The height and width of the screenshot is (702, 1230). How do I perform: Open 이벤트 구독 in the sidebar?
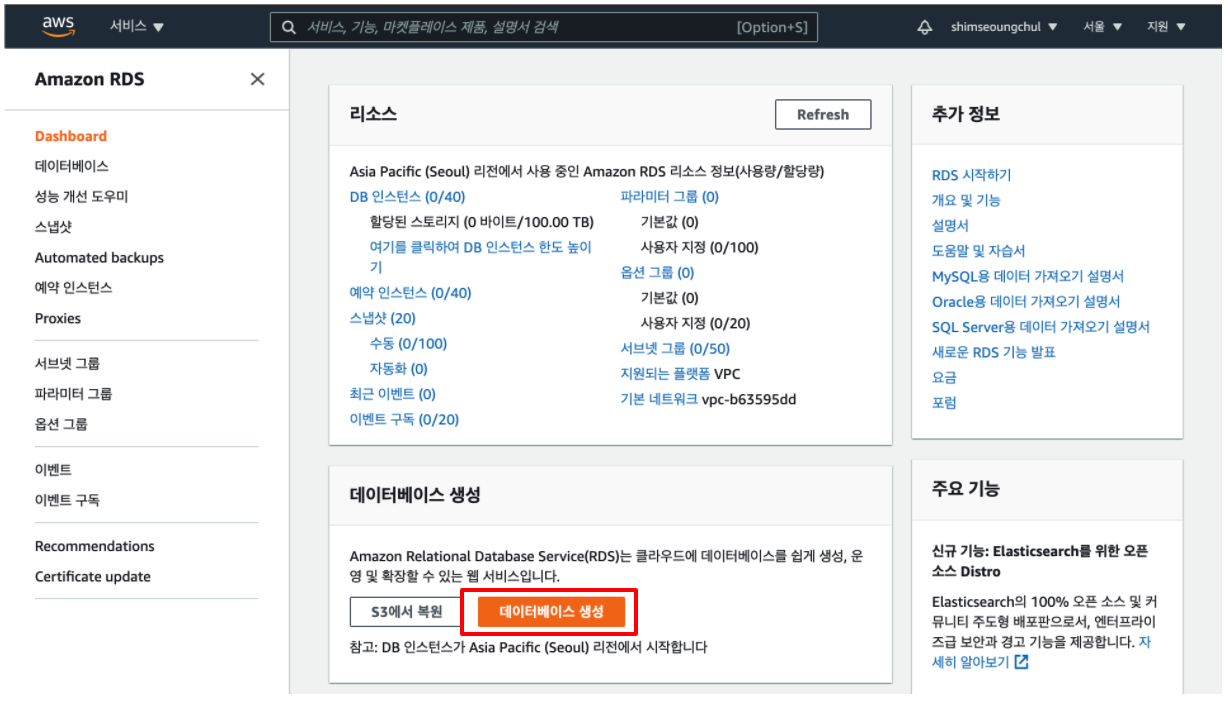pyautogui.click(x=67, y=500)
